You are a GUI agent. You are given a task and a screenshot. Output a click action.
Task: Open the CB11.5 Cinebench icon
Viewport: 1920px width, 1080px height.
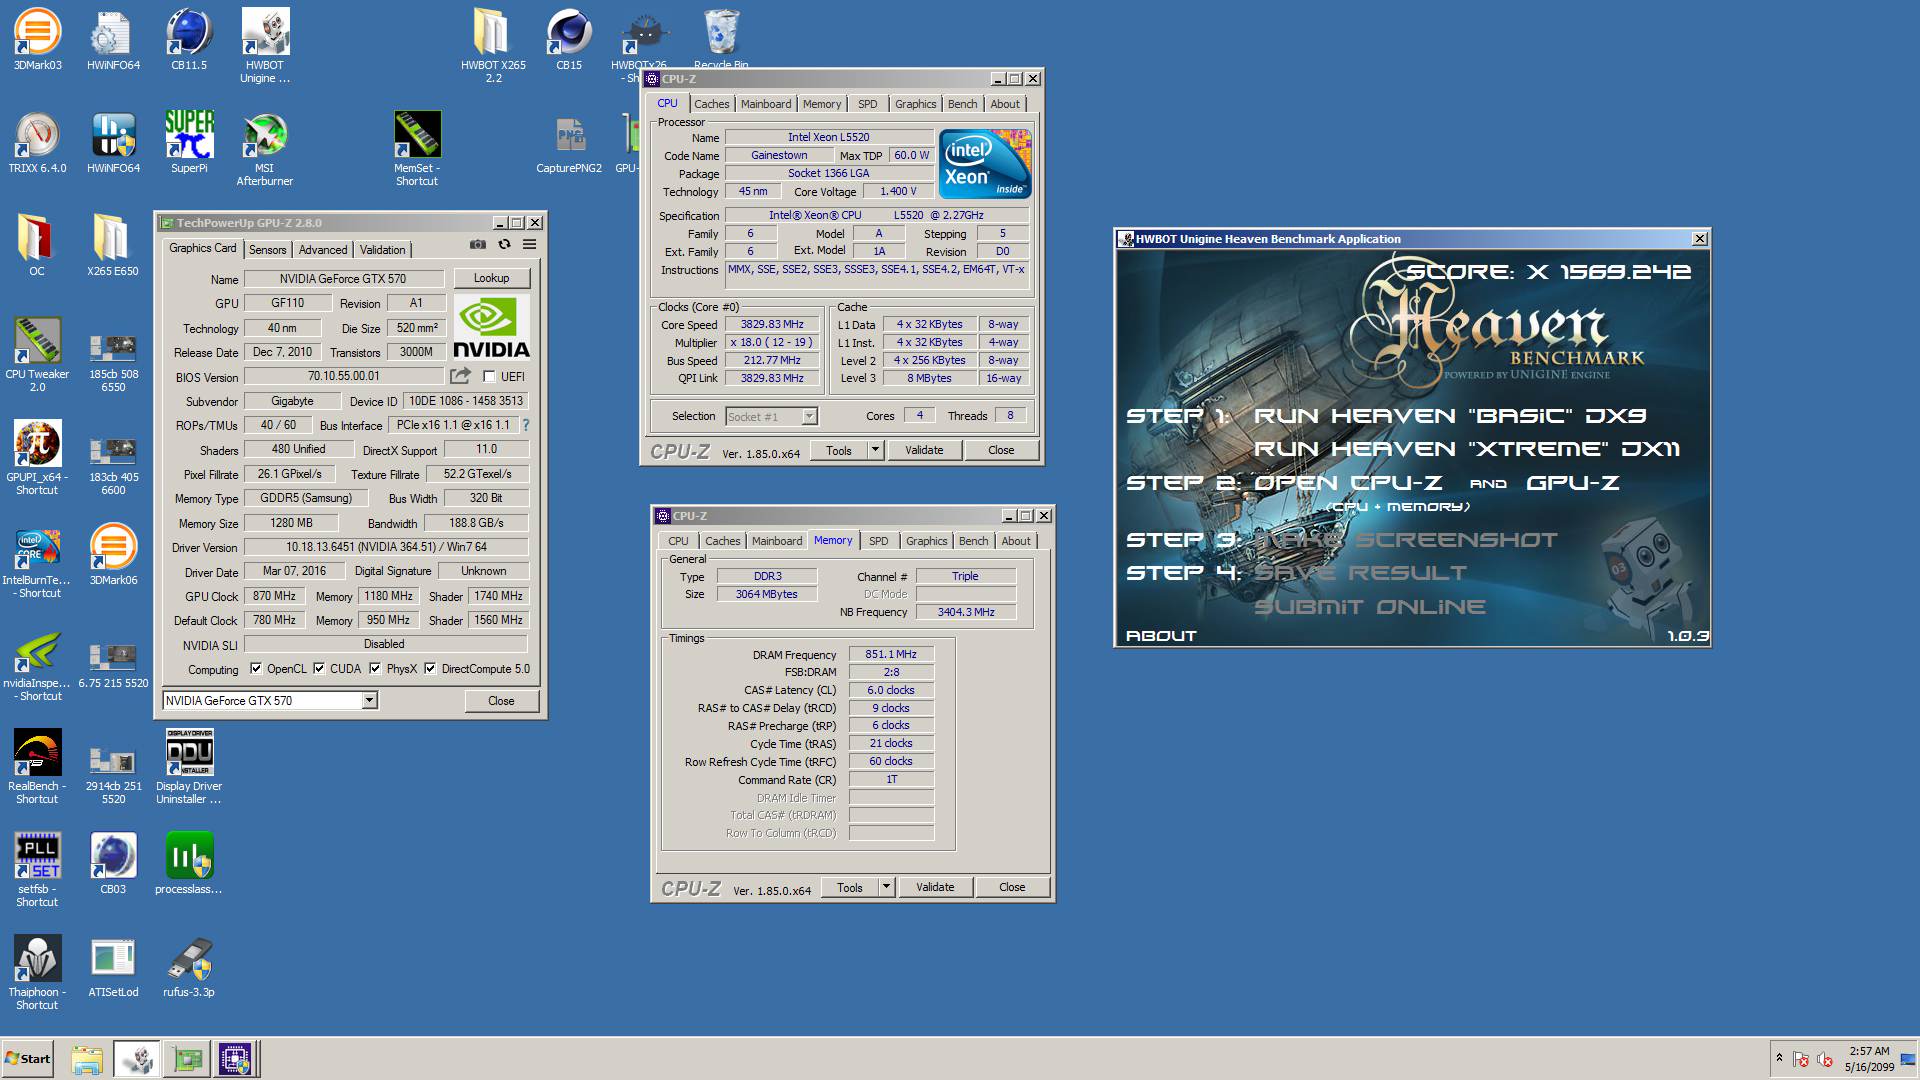(x=189, y=40)
